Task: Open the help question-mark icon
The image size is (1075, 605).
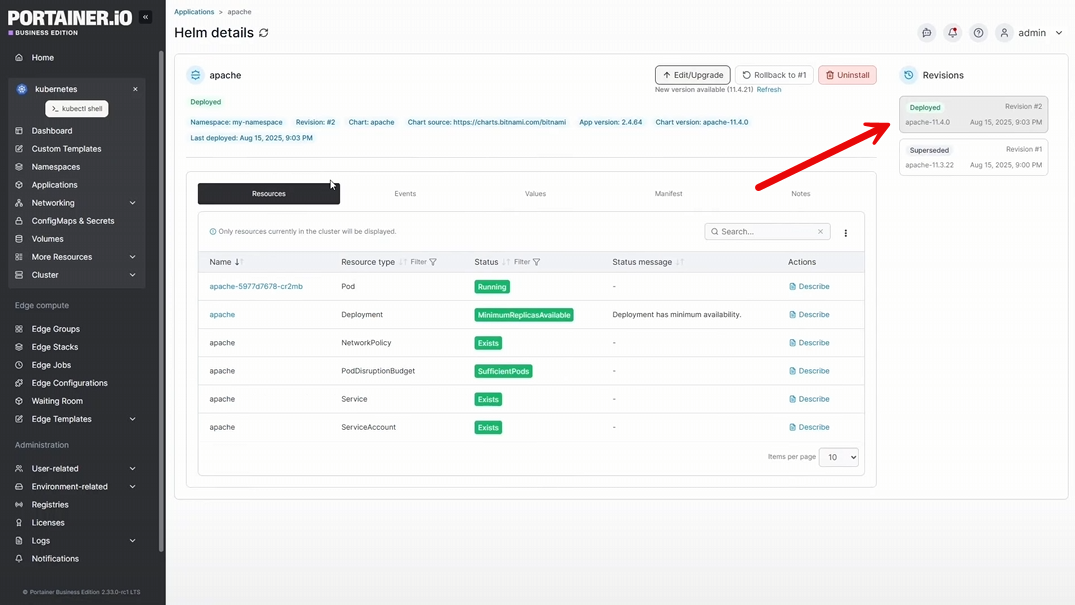Action: 978,33
